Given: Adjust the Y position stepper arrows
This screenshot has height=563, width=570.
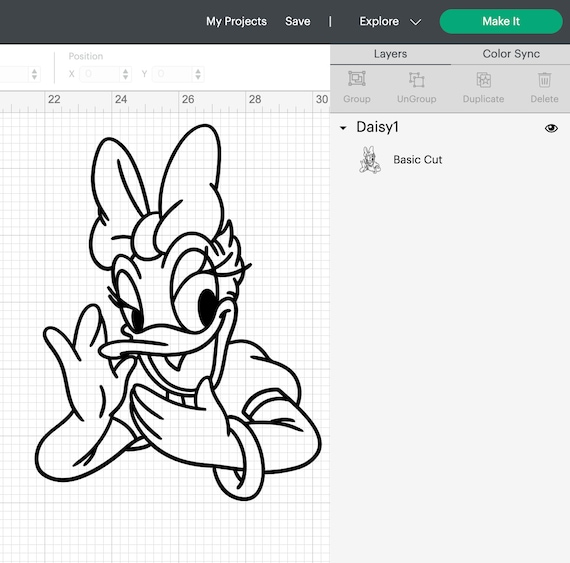Looking at the screenshot, I should 198,74.
